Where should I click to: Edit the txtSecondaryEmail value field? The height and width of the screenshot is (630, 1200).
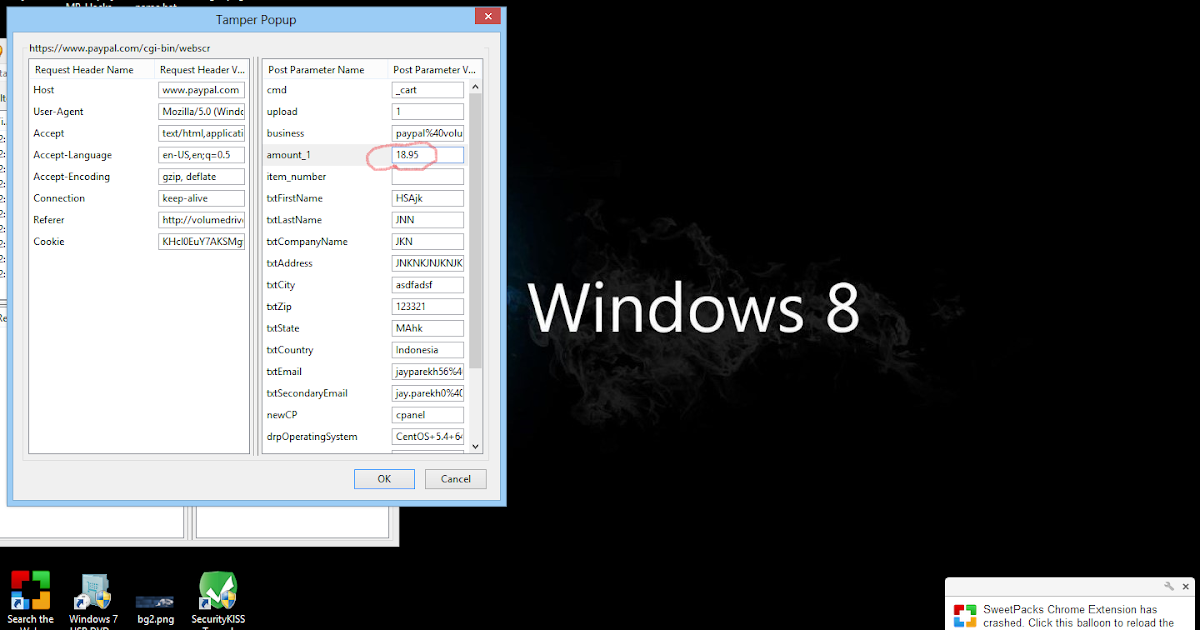(427, 393)
